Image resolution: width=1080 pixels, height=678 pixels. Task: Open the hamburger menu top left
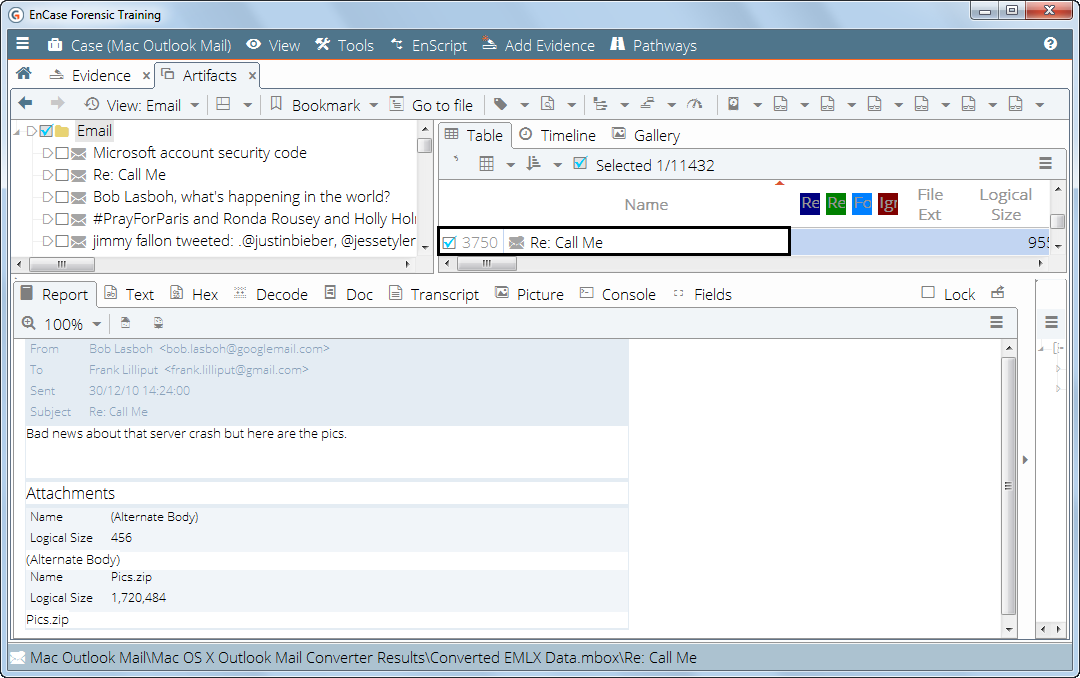click(22, 44)
